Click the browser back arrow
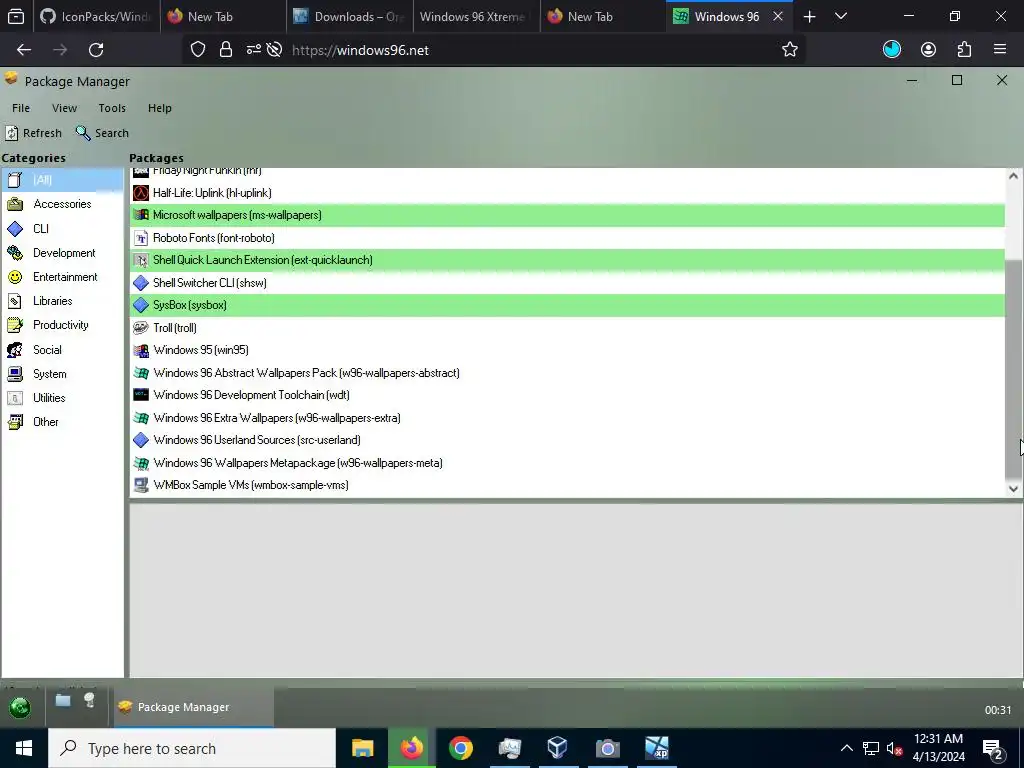The width and height of the screenshot is (1024, 768). [24, 50]
